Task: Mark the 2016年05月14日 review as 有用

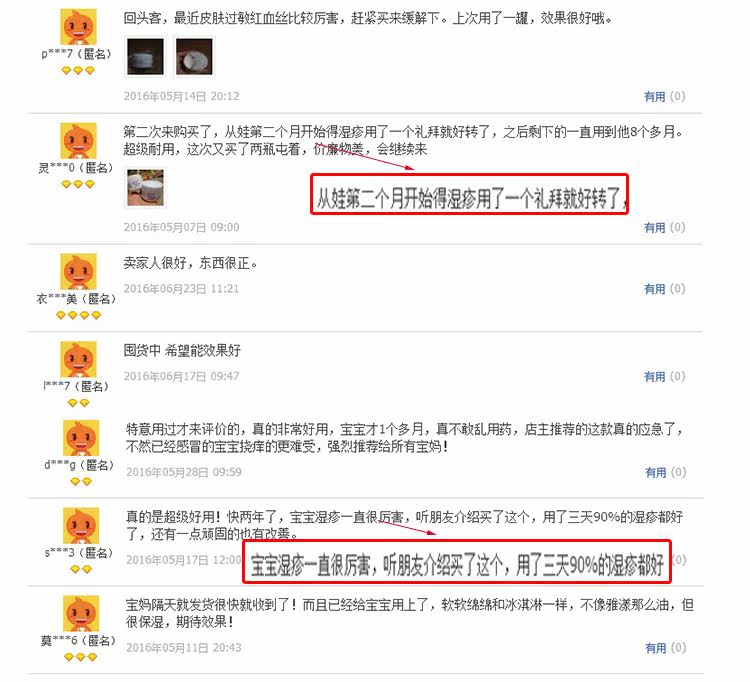Action: point(654,97)
